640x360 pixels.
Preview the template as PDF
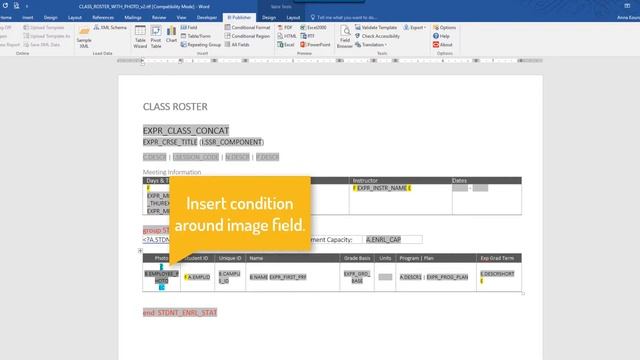(285, 27)
